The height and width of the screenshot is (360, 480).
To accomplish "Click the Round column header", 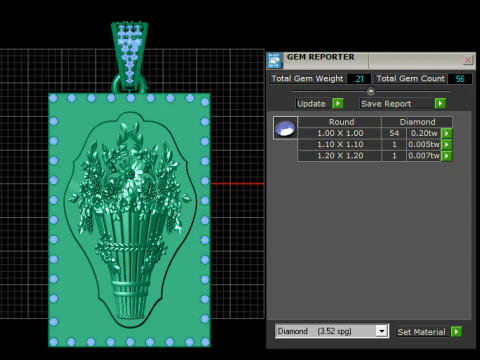I will pyautogui.click(x=341, y=122).
